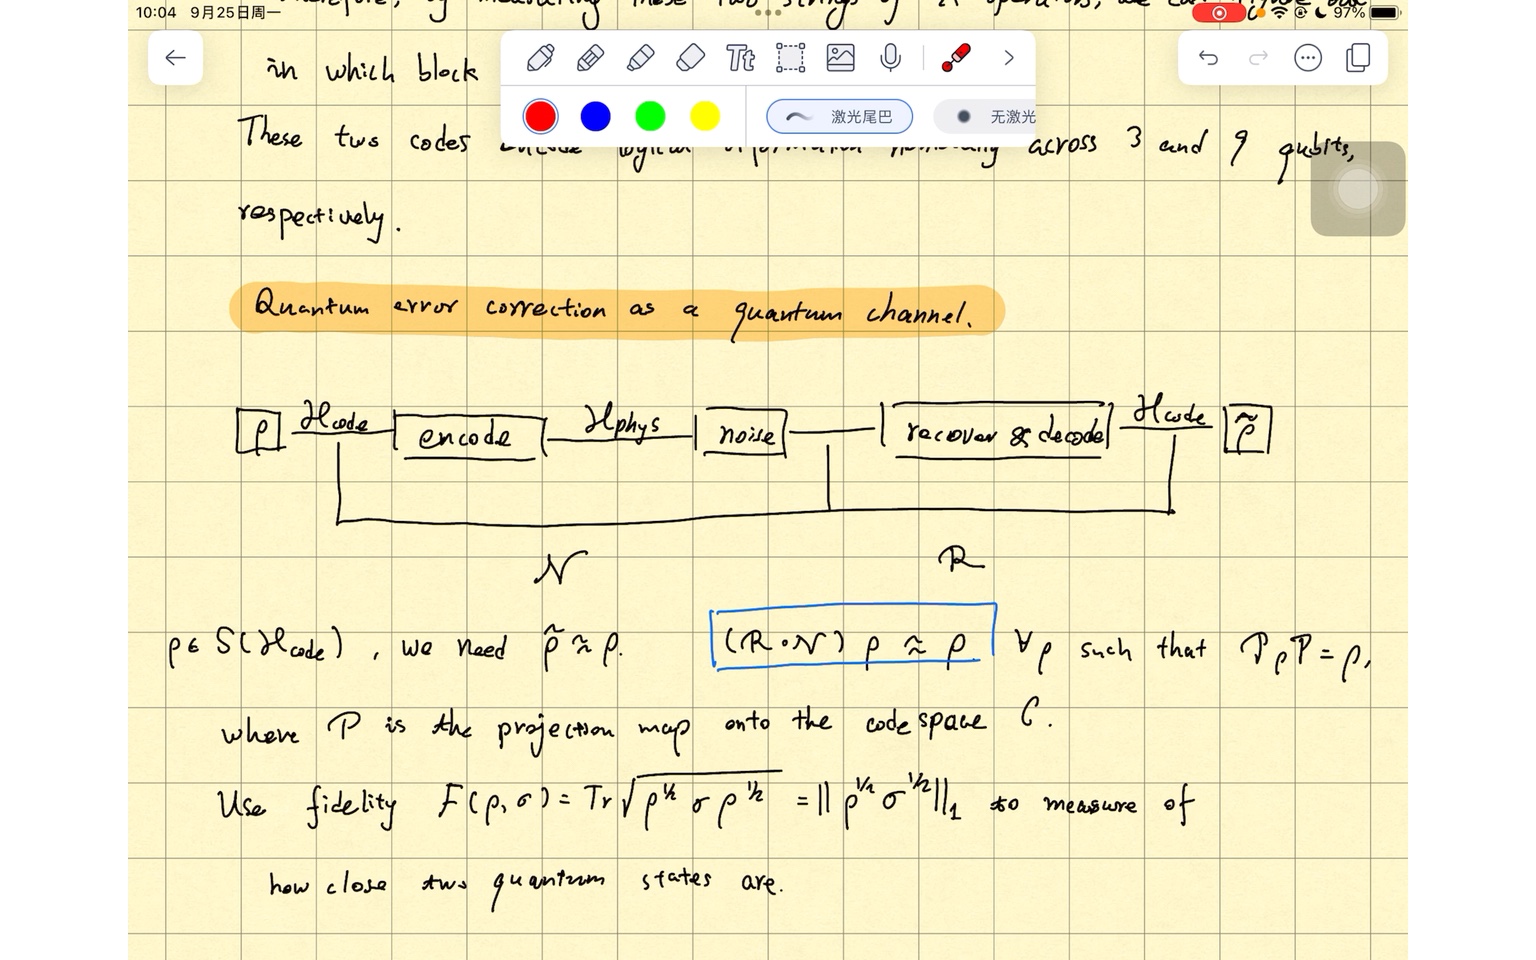The width and height of the screenshot is (1536, 960).
Task: Open the more options ellipsis menu
Action: tap(1308, 58)
